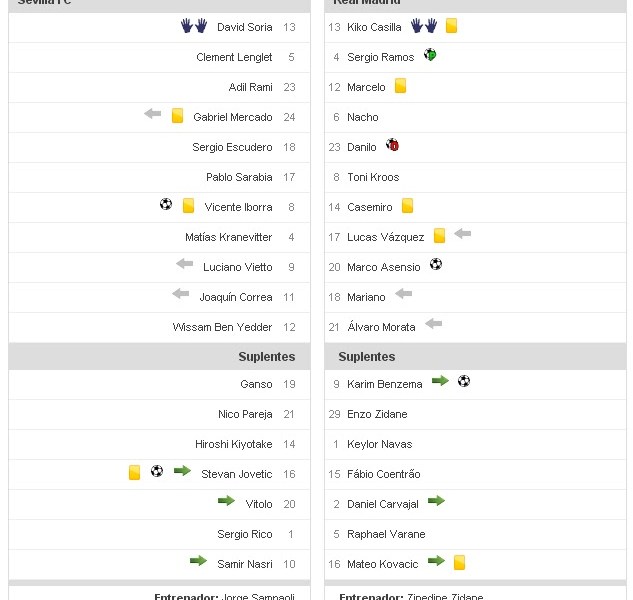Viewport: 633px width, 600px height.
Task: Click the yellow card next to Mateo Kovacic
Action: 459,563
